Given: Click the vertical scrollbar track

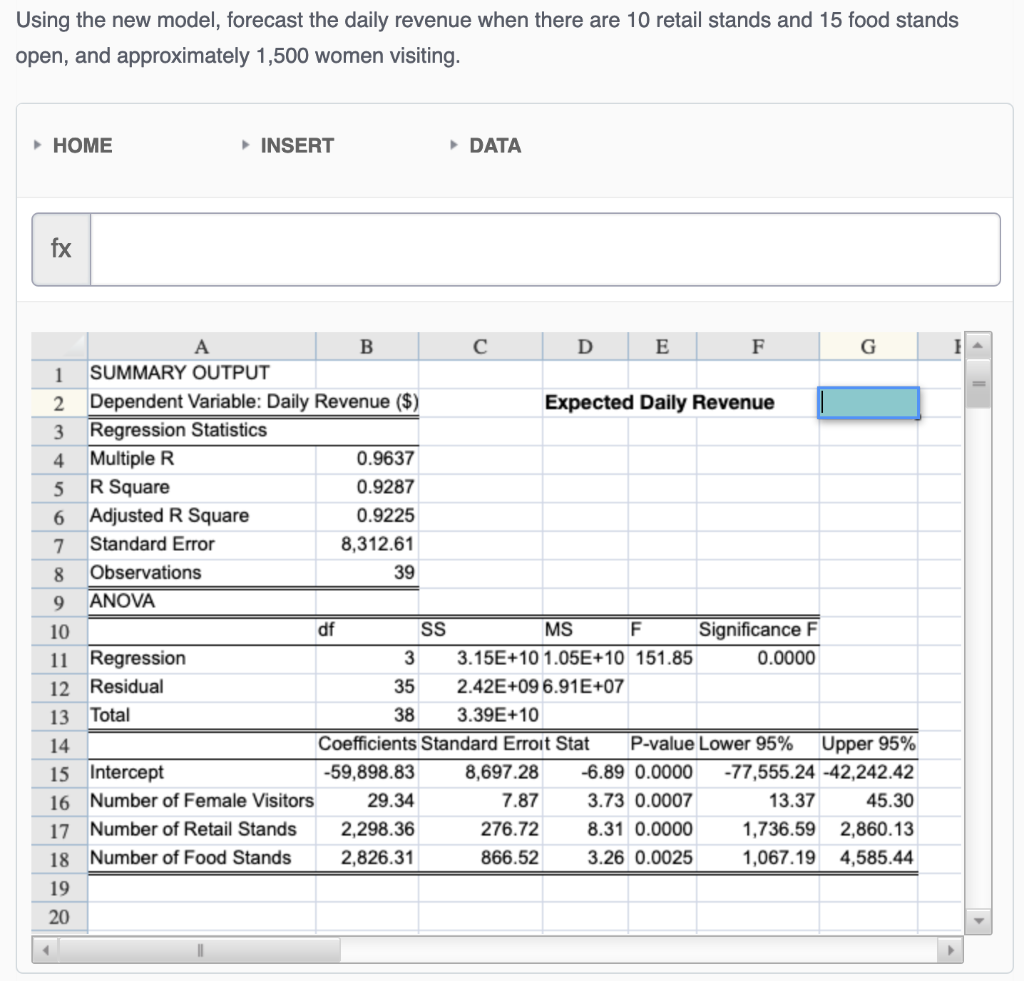Looking at the screenshot, I should tap(979, 650).
